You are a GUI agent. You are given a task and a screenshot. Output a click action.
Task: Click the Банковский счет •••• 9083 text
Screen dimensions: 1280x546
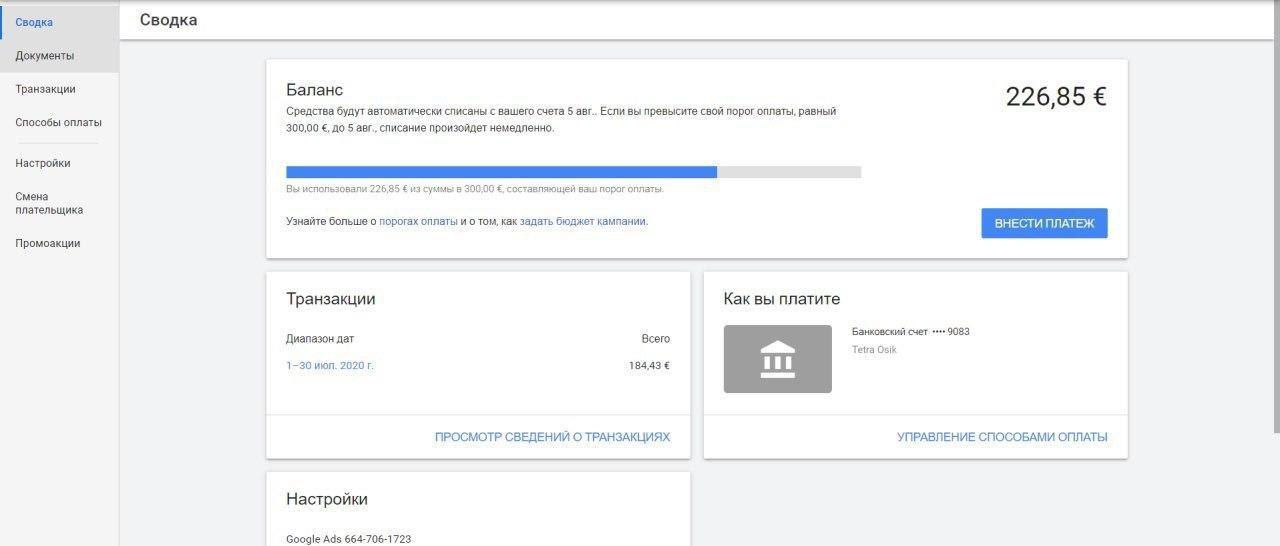pos(911,331)
